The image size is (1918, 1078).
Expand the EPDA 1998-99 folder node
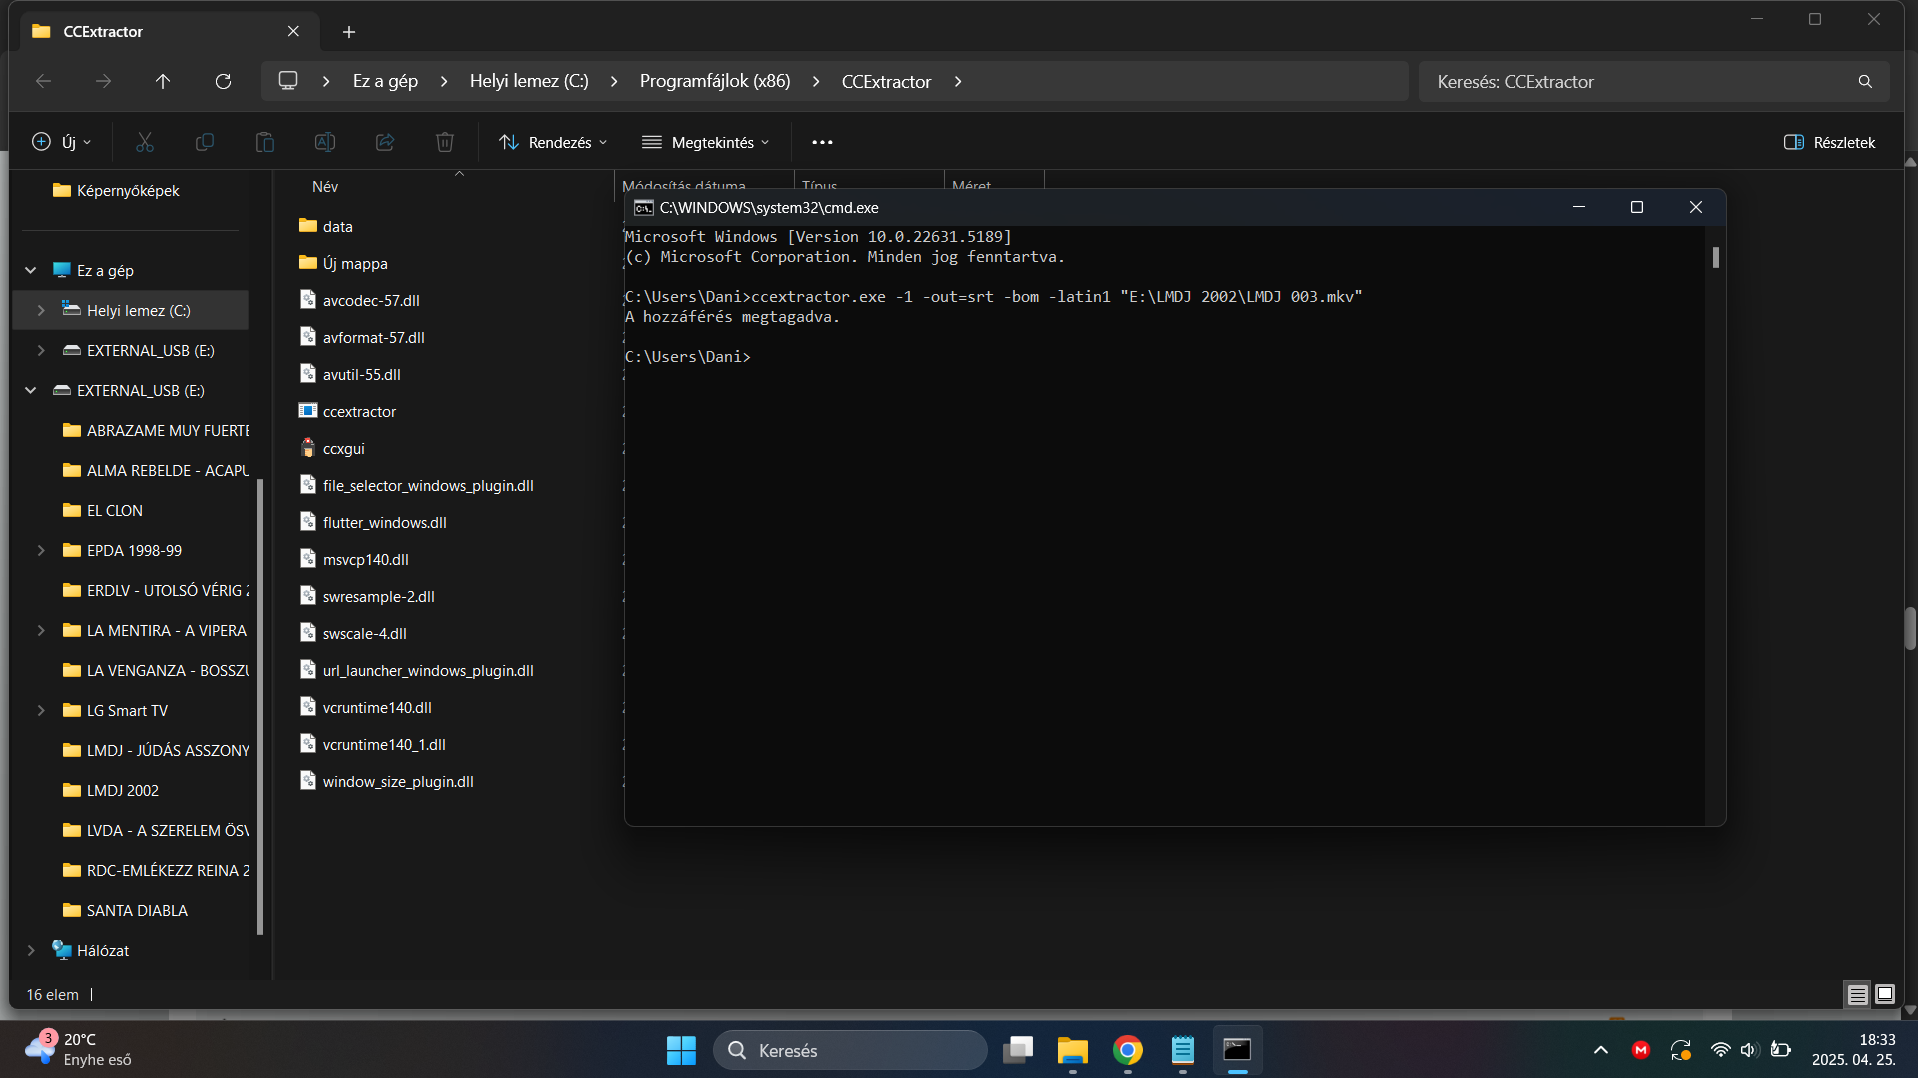[41, 551]
